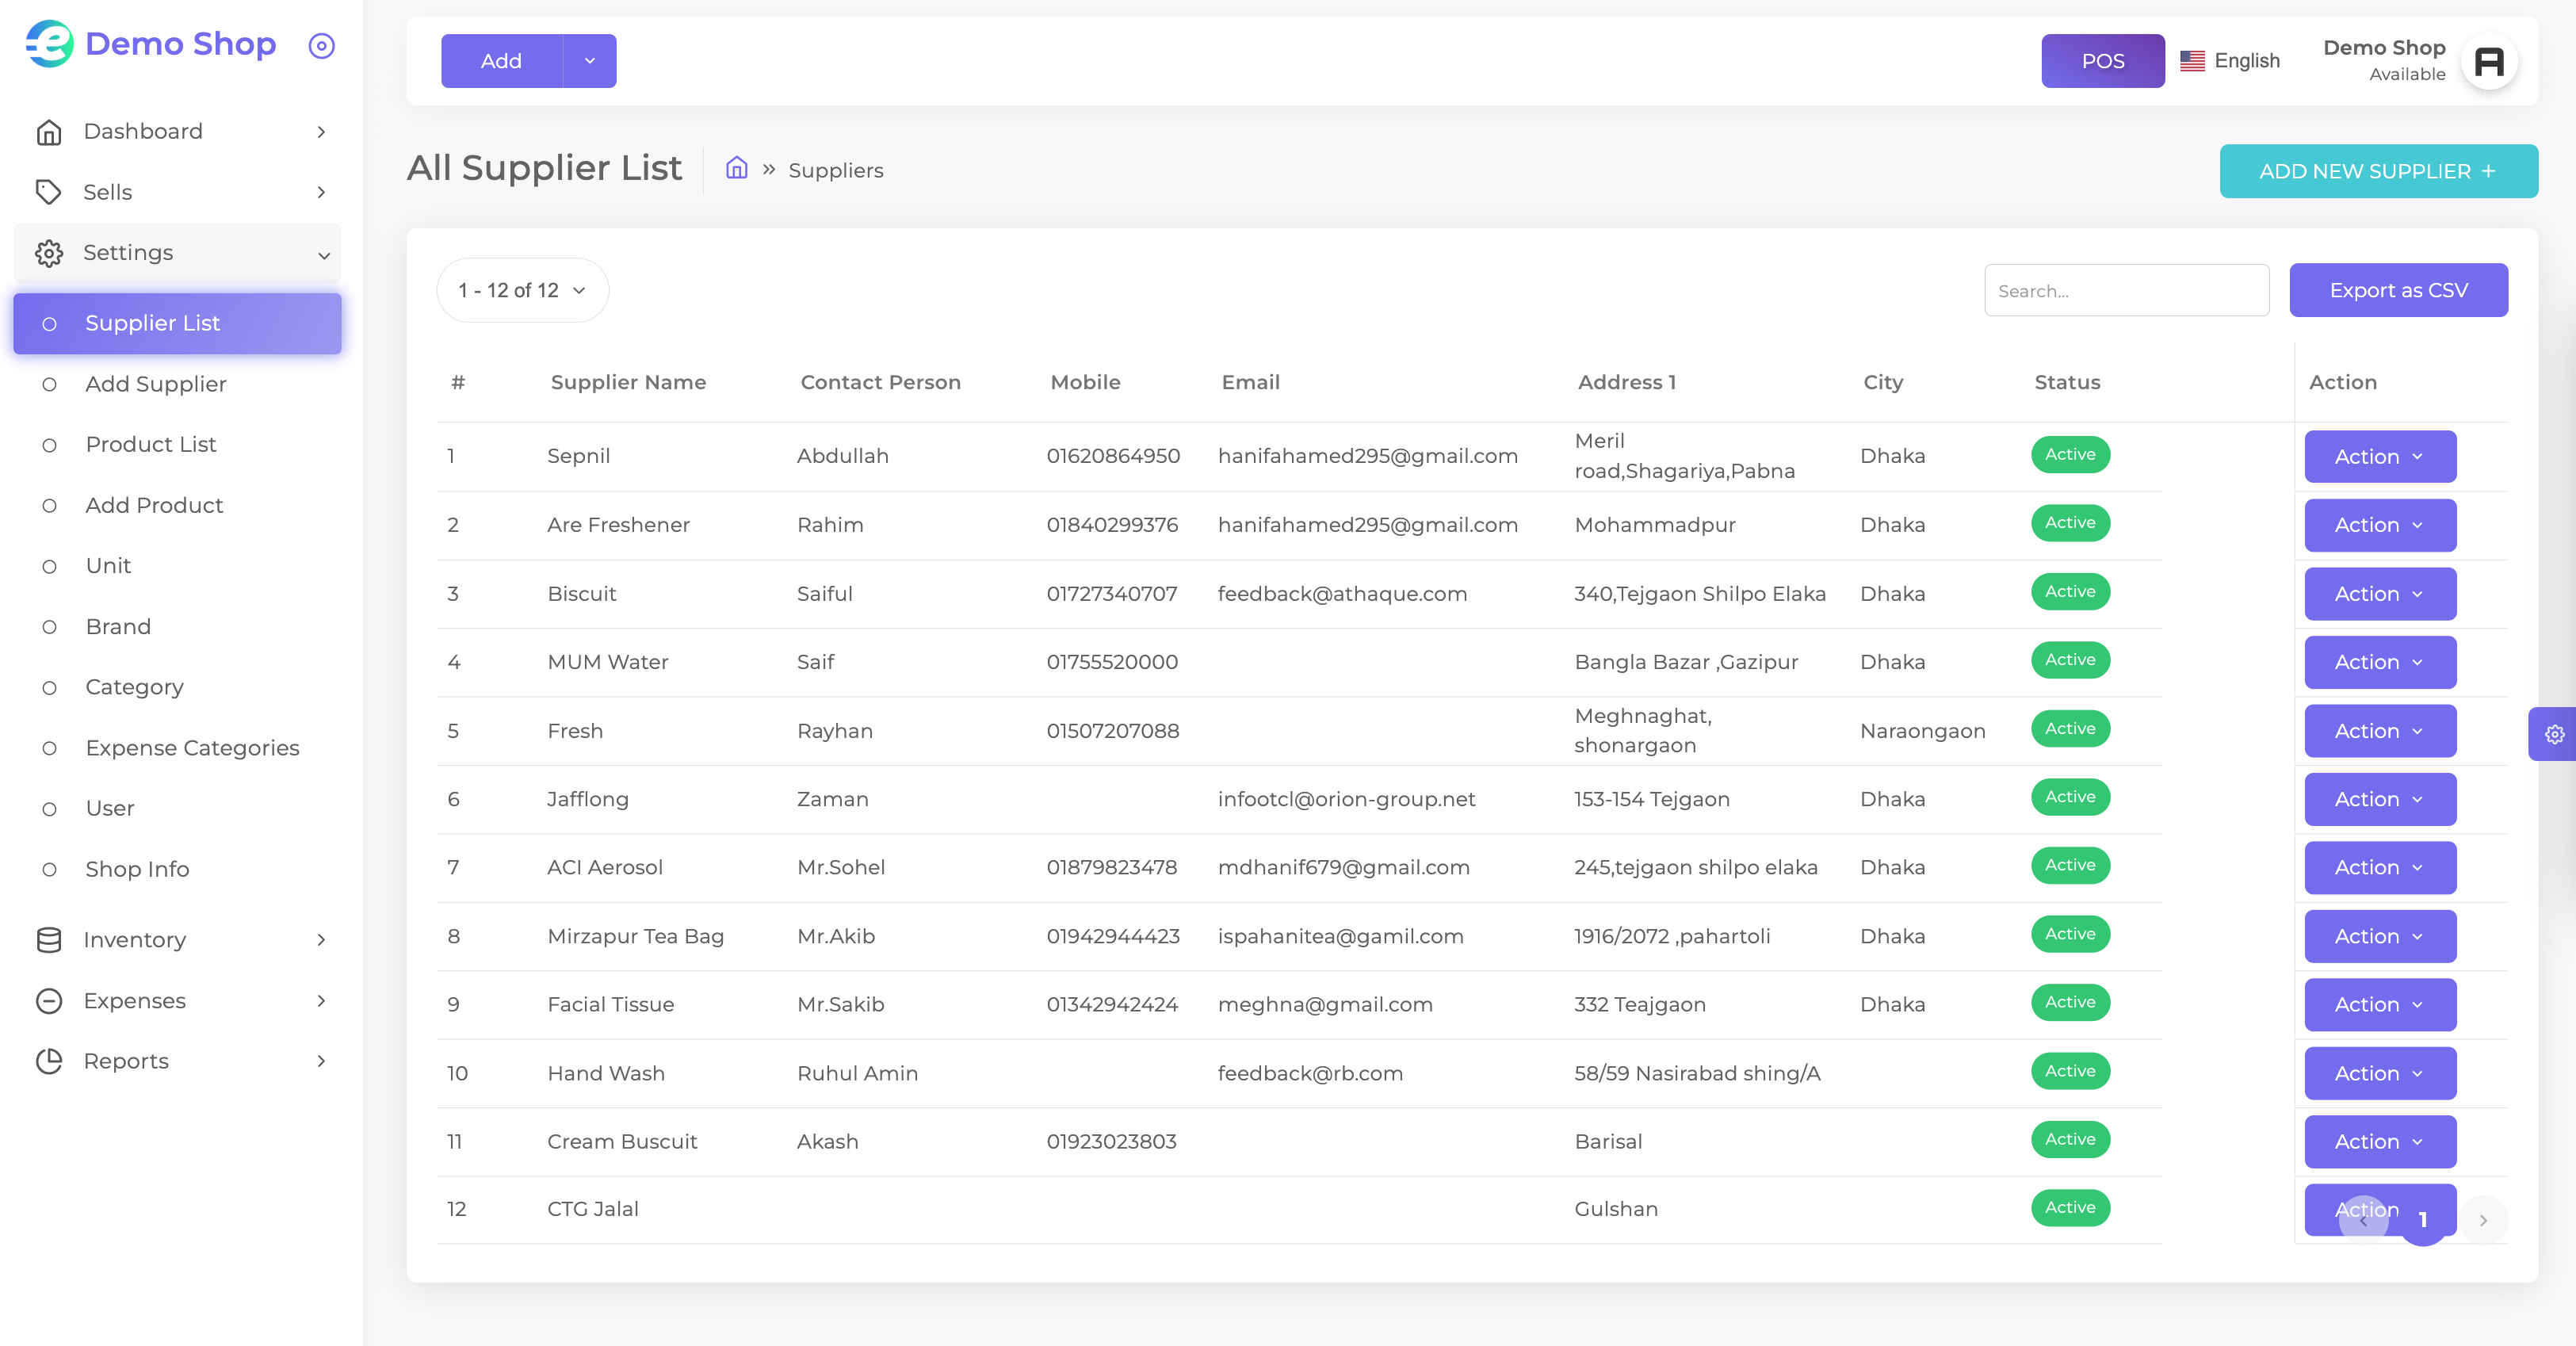This screenshot has width=2576, height=1346.
Task: Click the Reports pie chart icon
Action: pyautogui.click(x=49, y=1061)
